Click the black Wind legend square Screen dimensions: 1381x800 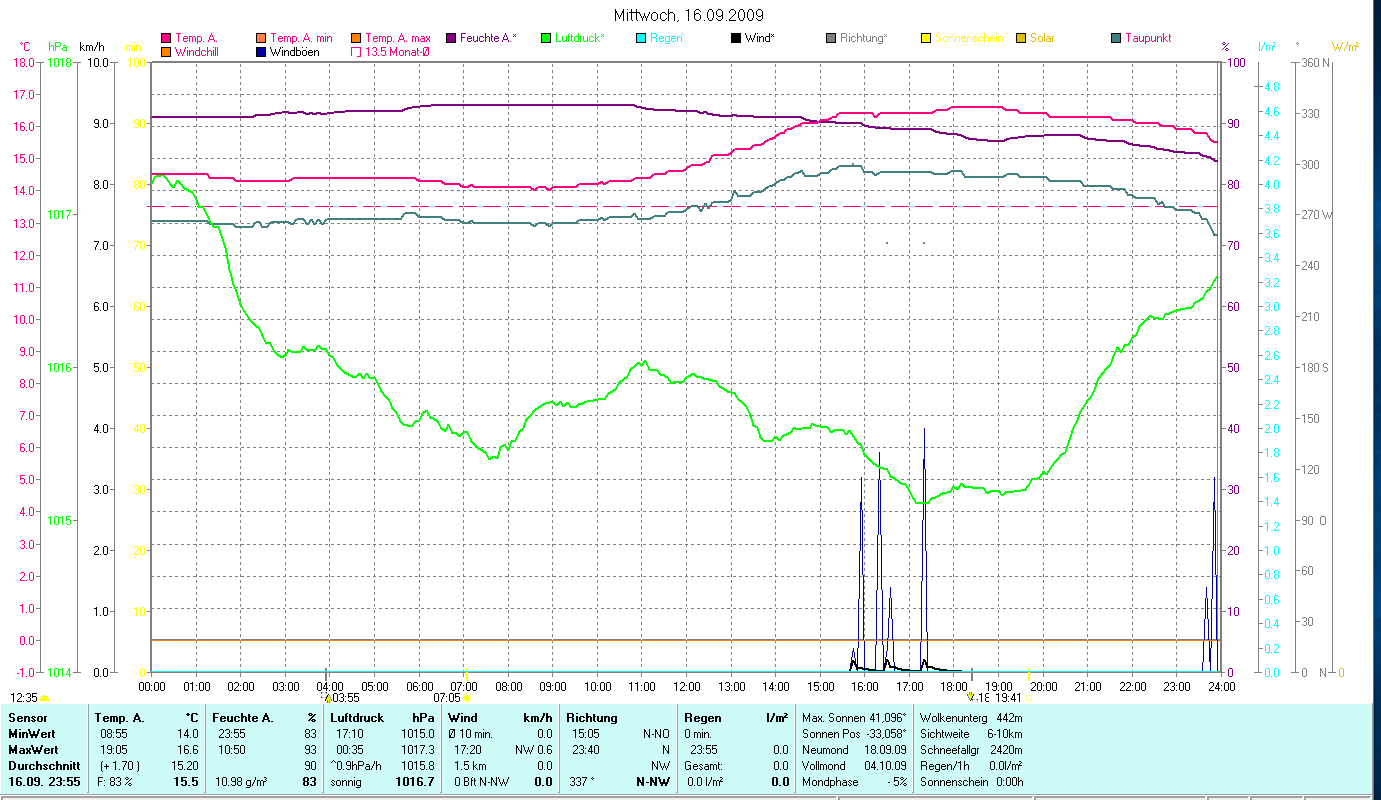click(x=736, y=38)
